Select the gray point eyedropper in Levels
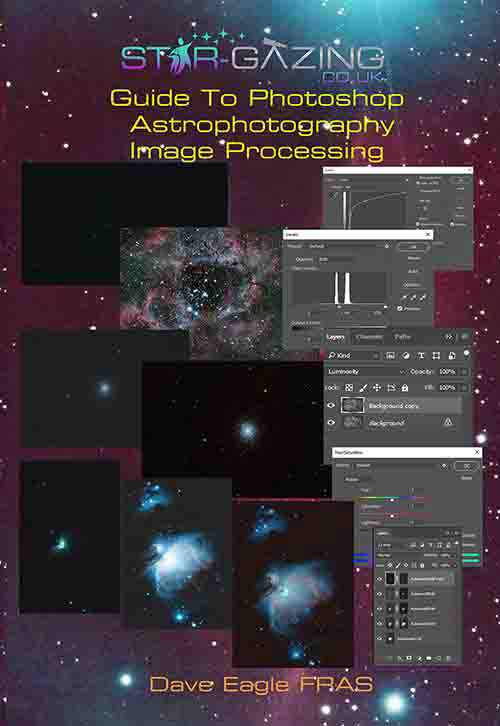Image resolution: width=500 pixels, height=726 pixels. point(413,298)
